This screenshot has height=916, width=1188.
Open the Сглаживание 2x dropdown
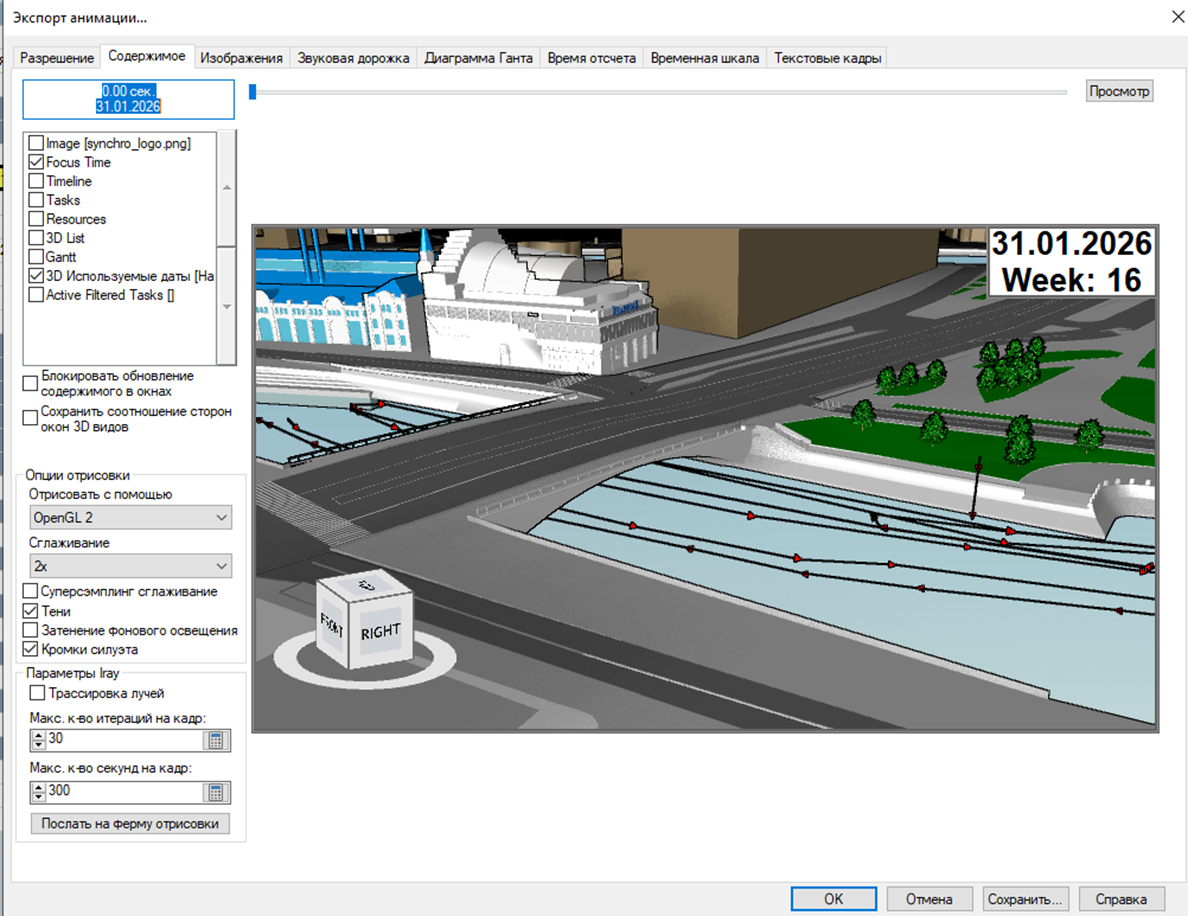pos(131,566)
